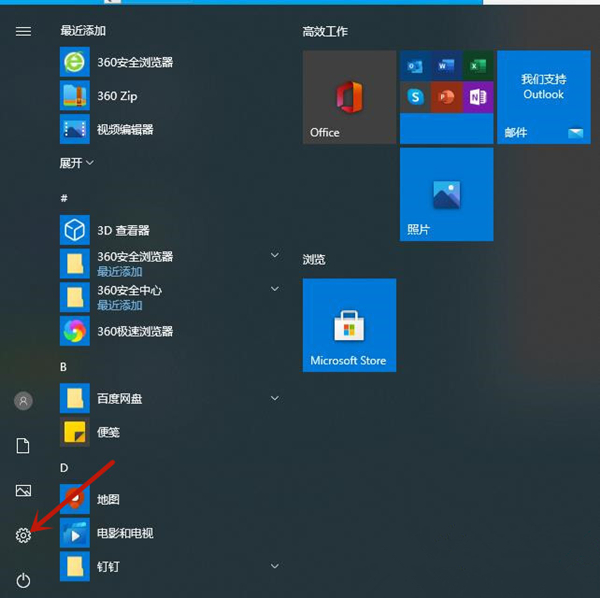Click the Power button icon
This screenshot has width=600, height=598.
click(23, 580)
